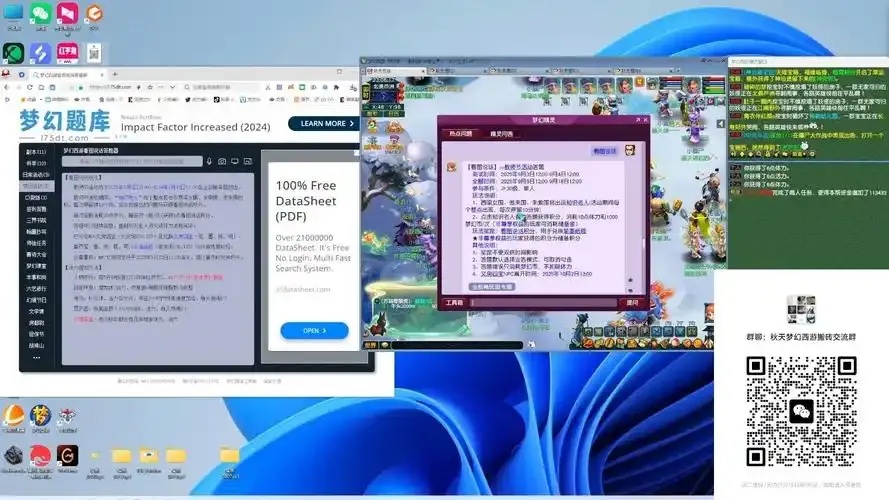Open the rightmost yellow folder on the desktop
Image resolution: width=889 pixels, height=500 pixels.
coord(230,455)
